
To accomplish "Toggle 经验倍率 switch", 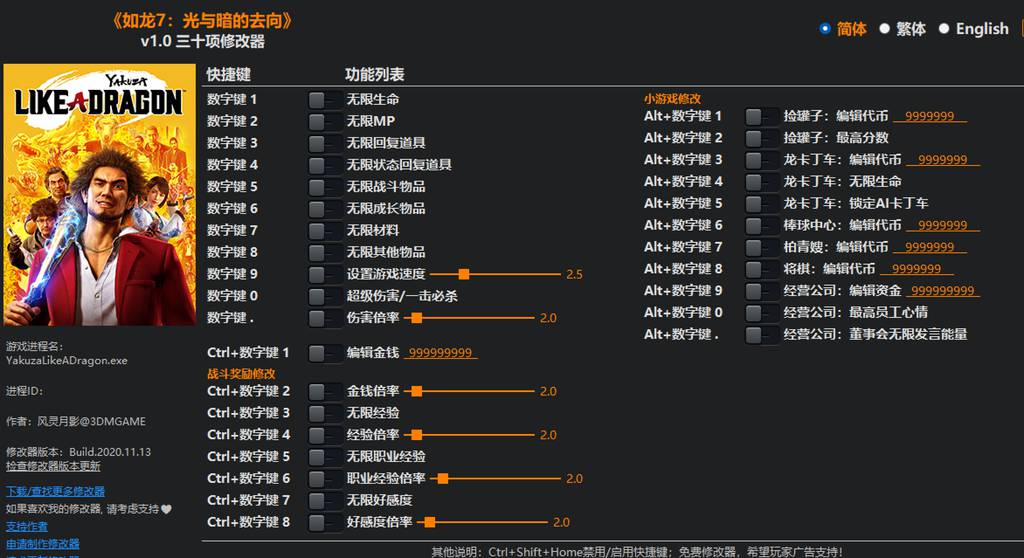I will coord(325,435).
